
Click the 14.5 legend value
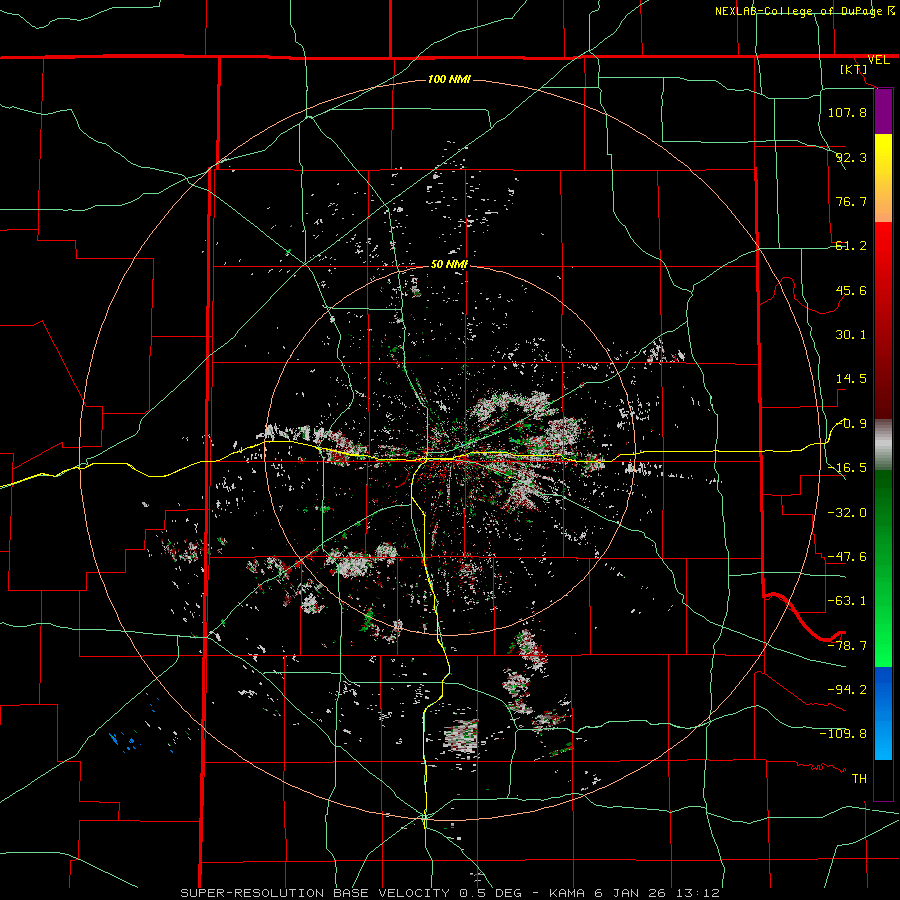[851, 379]
